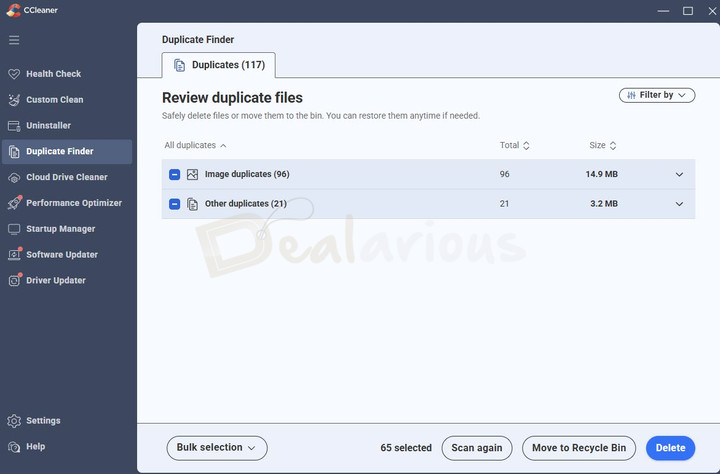
Task: Click the total value 96
Action: 505,175
